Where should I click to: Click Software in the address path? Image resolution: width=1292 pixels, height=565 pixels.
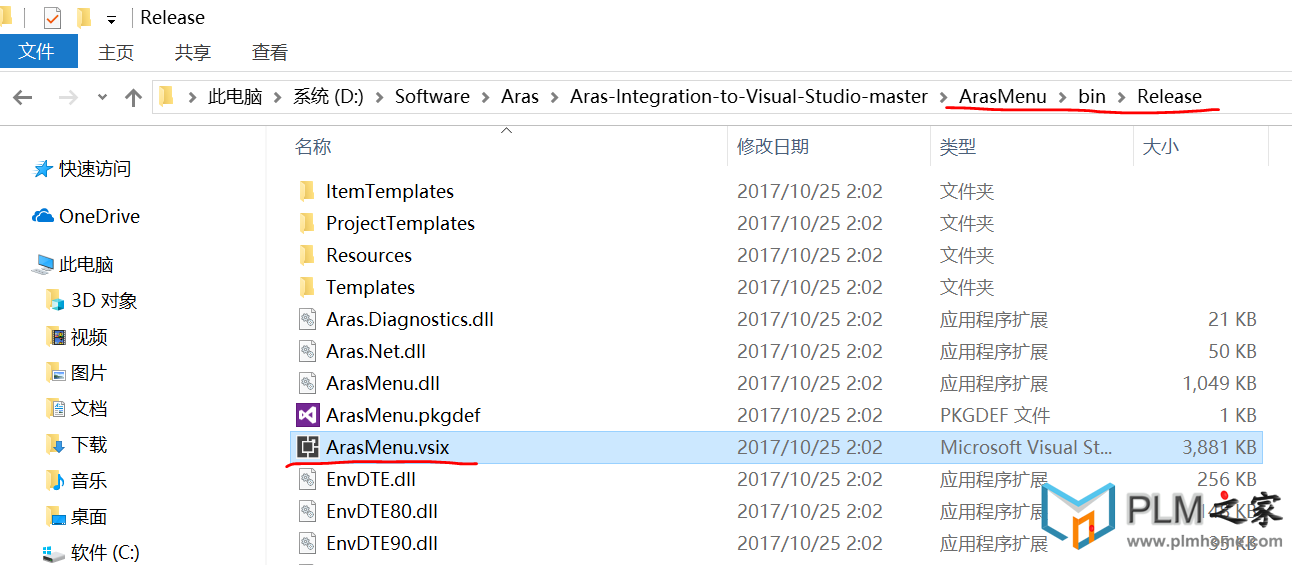[432, 97]
